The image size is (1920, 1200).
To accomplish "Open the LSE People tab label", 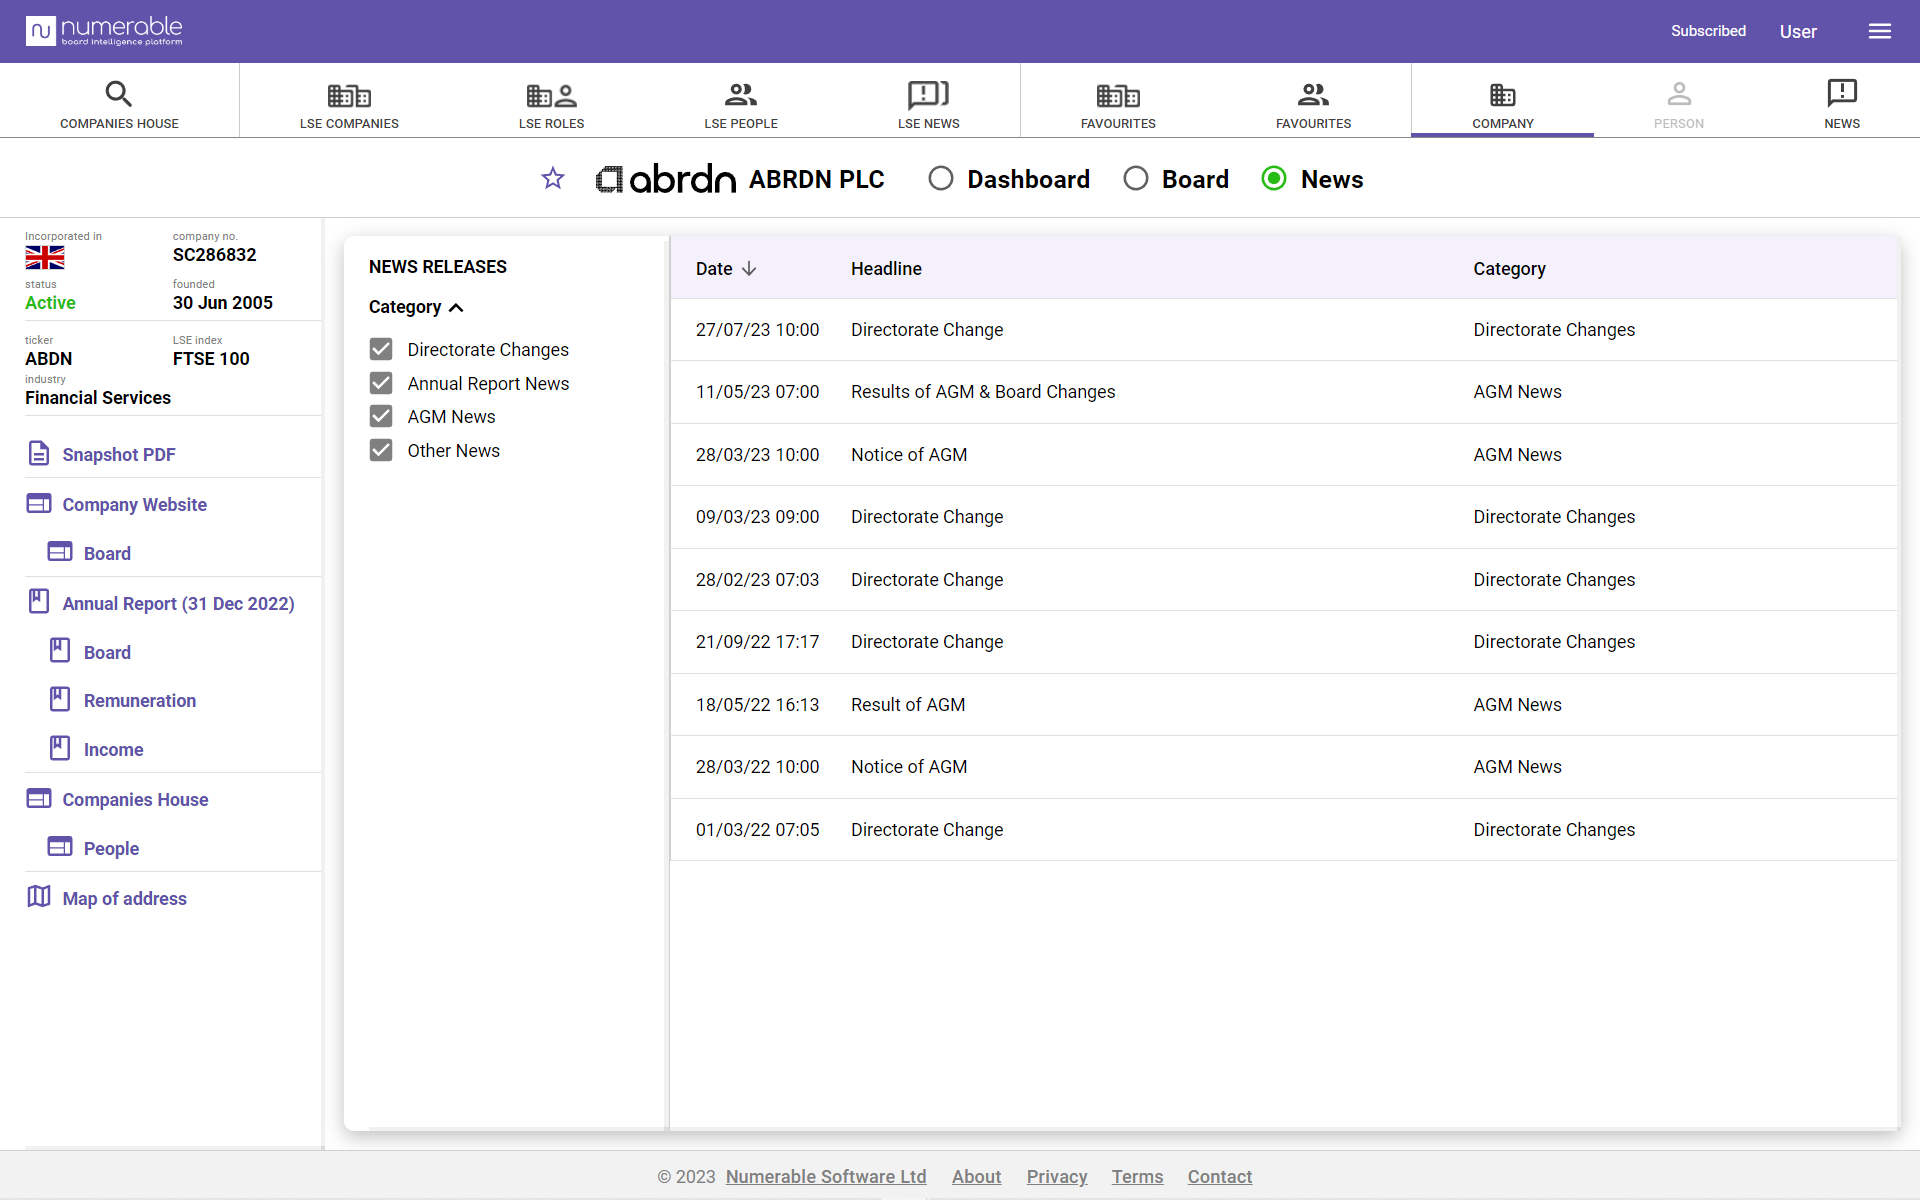I will pos(741,124).
